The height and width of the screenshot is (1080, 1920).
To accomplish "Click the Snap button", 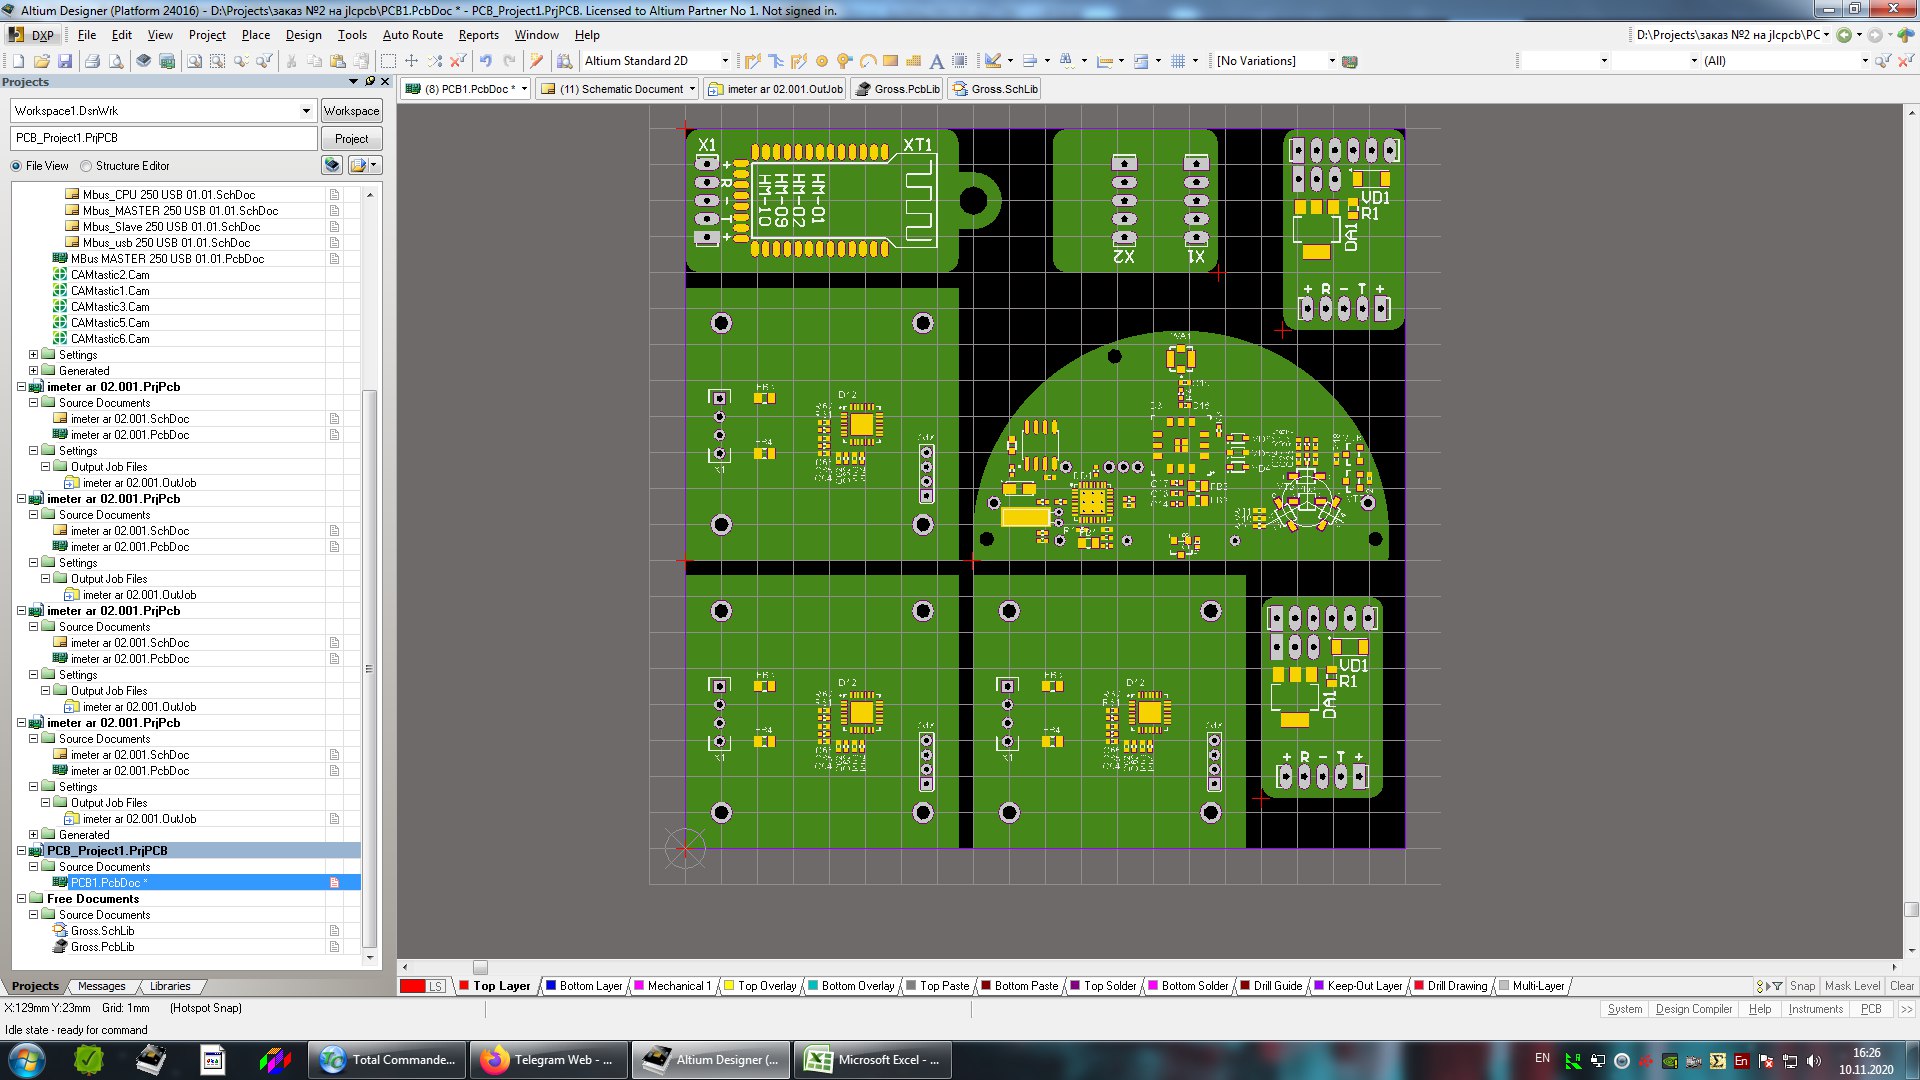I will [x=1802, y=986].
